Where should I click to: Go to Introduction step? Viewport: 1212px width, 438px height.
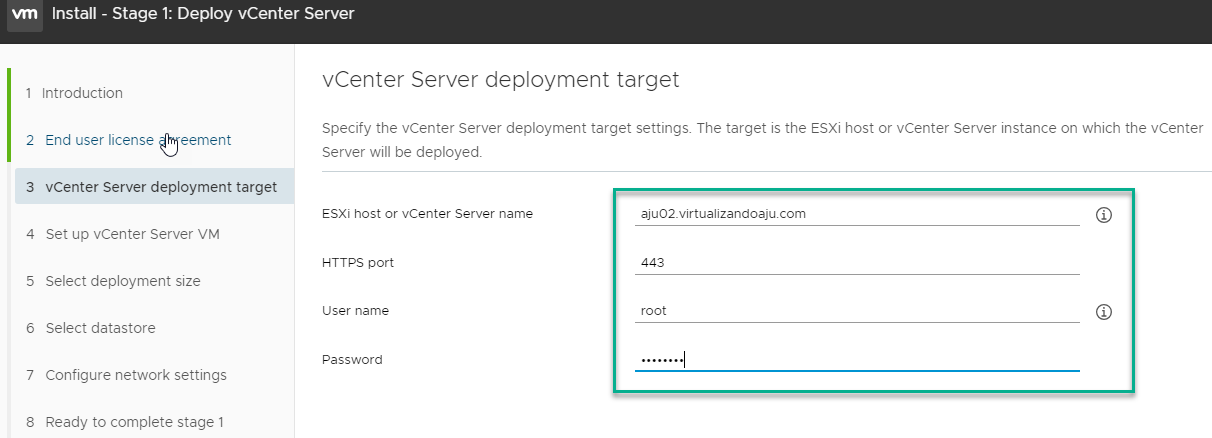(82, 93)
